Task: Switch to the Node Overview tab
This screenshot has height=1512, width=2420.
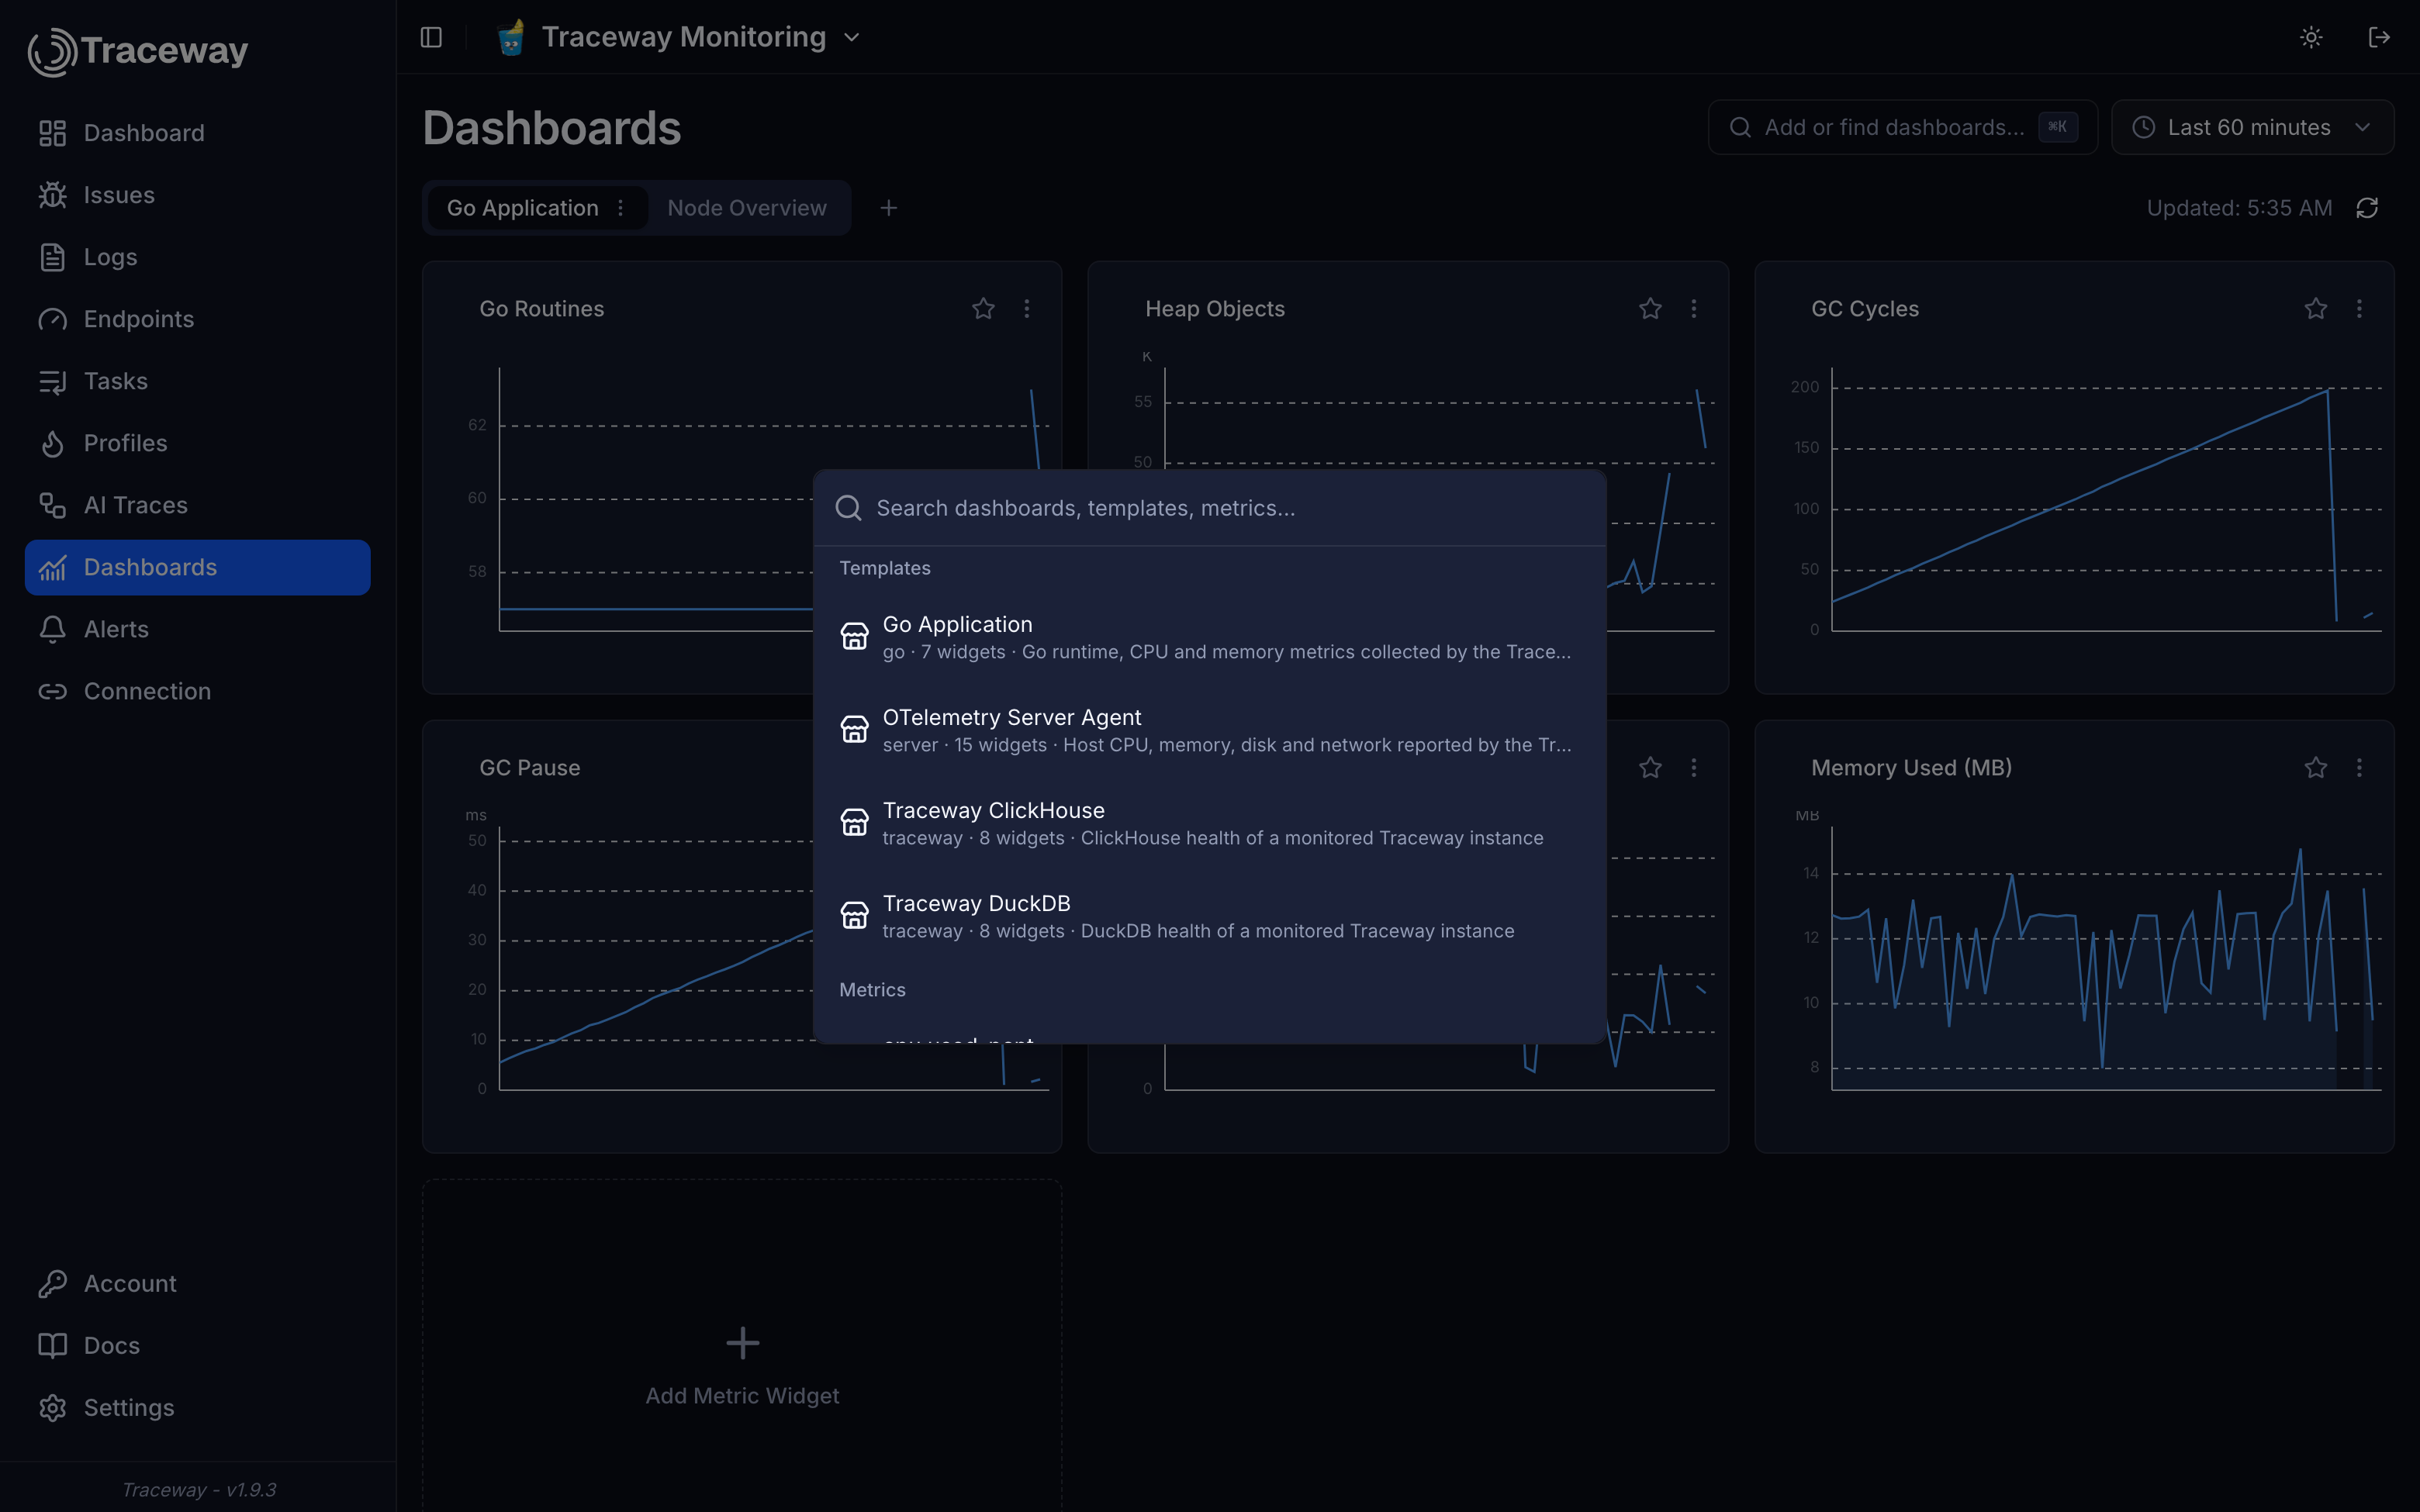Action: coord(747,208)
